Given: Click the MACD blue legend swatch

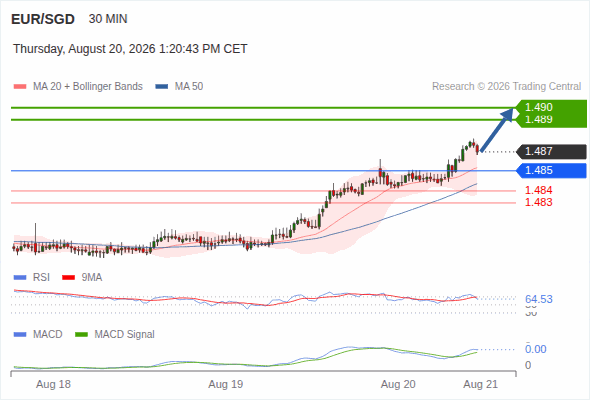Looking at the screenshot, I should (20, 335).
